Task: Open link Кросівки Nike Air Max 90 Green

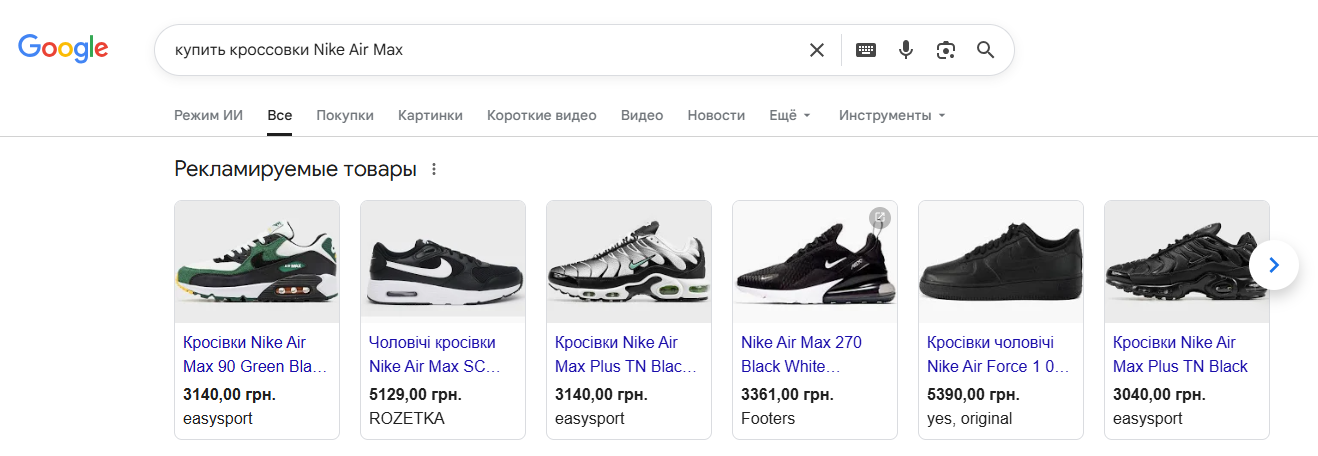Action: click(255, 354)
